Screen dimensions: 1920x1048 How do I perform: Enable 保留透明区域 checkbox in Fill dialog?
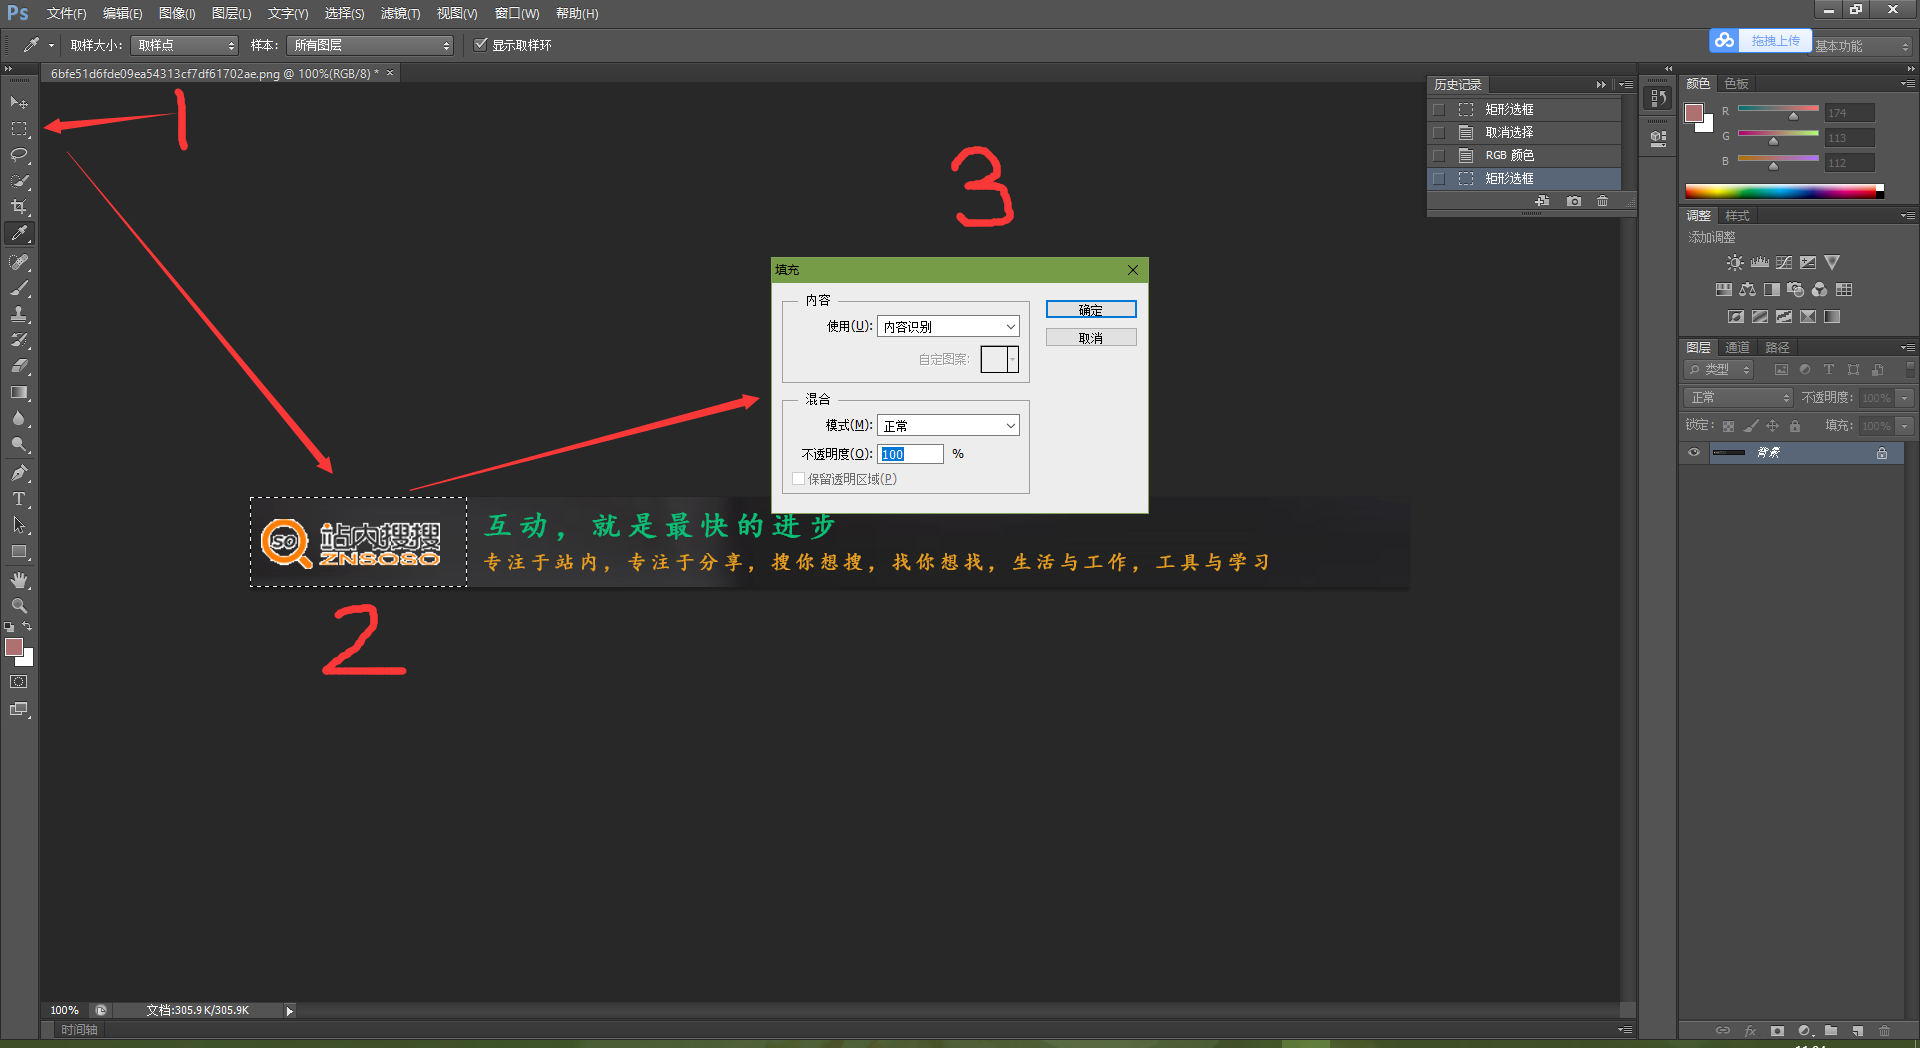(x=798, y=479)
